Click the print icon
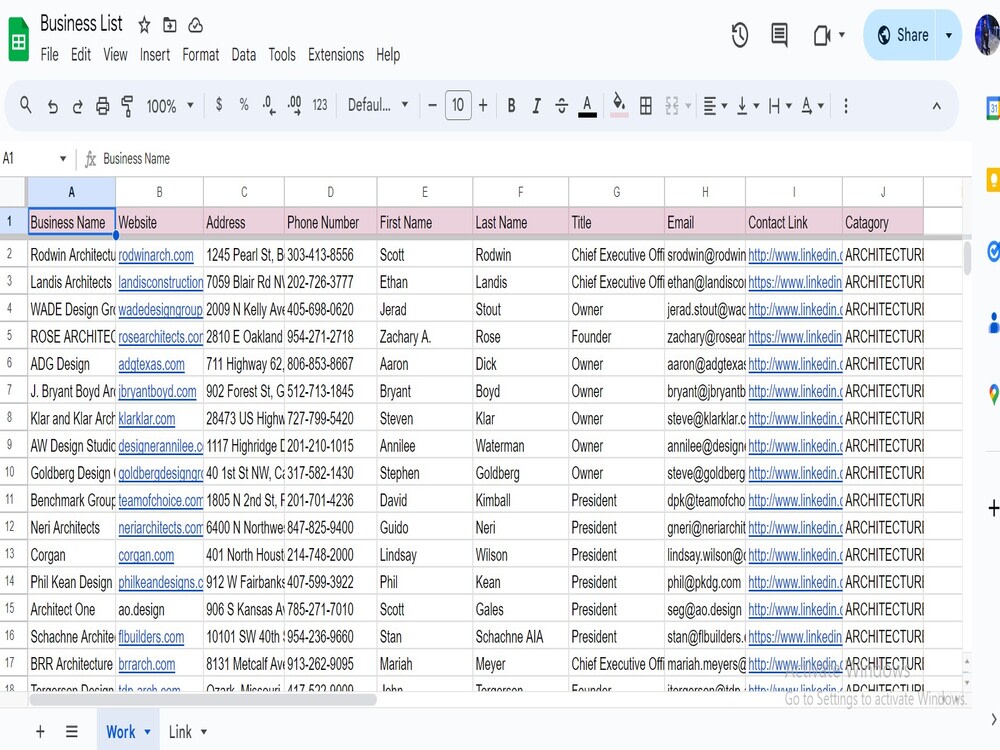 102,104
